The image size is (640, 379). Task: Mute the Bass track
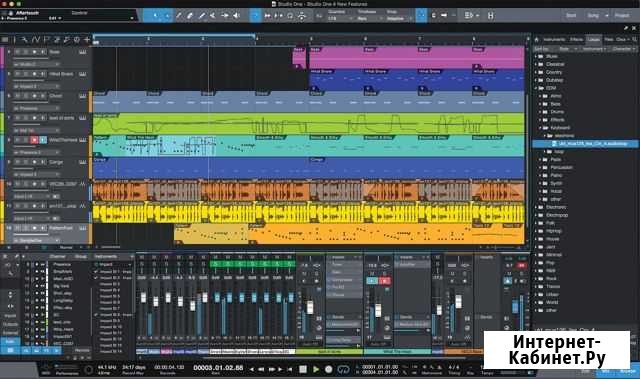point(18,52)
